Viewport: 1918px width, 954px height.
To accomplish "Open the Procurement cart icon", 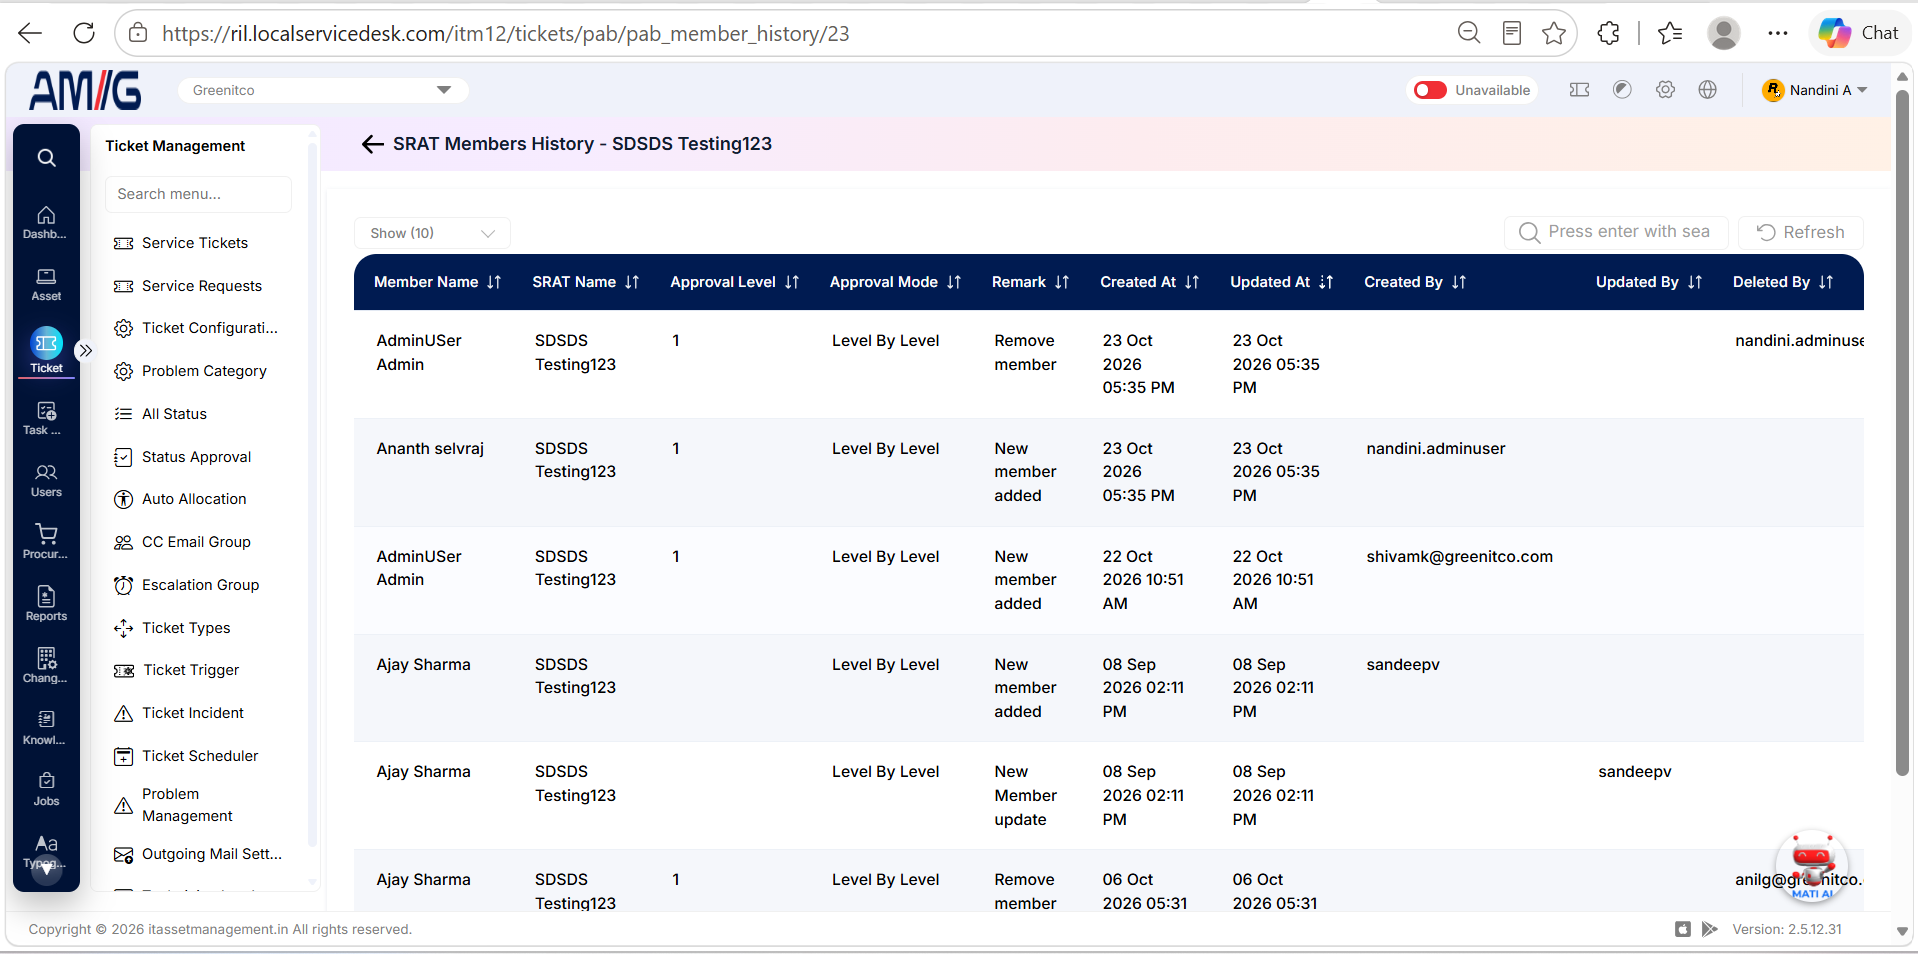I will pyautogui.click(x=46, y=541).
